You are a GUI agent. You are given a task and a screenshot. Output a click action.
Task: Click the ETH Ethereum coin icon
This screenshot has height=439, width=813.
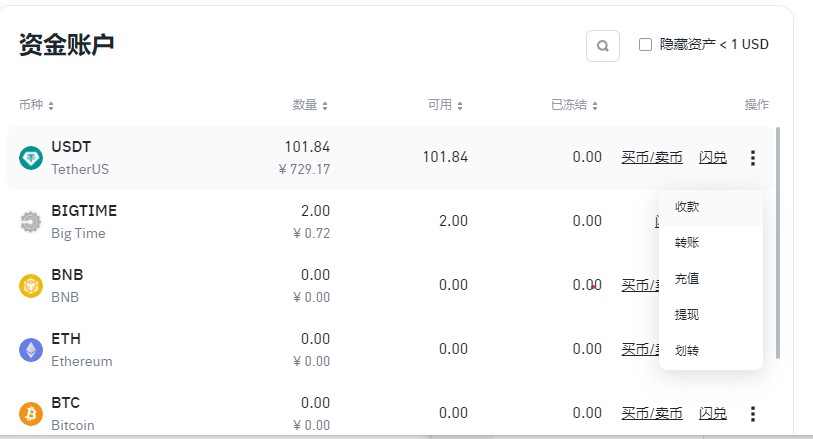click(31, 350)
